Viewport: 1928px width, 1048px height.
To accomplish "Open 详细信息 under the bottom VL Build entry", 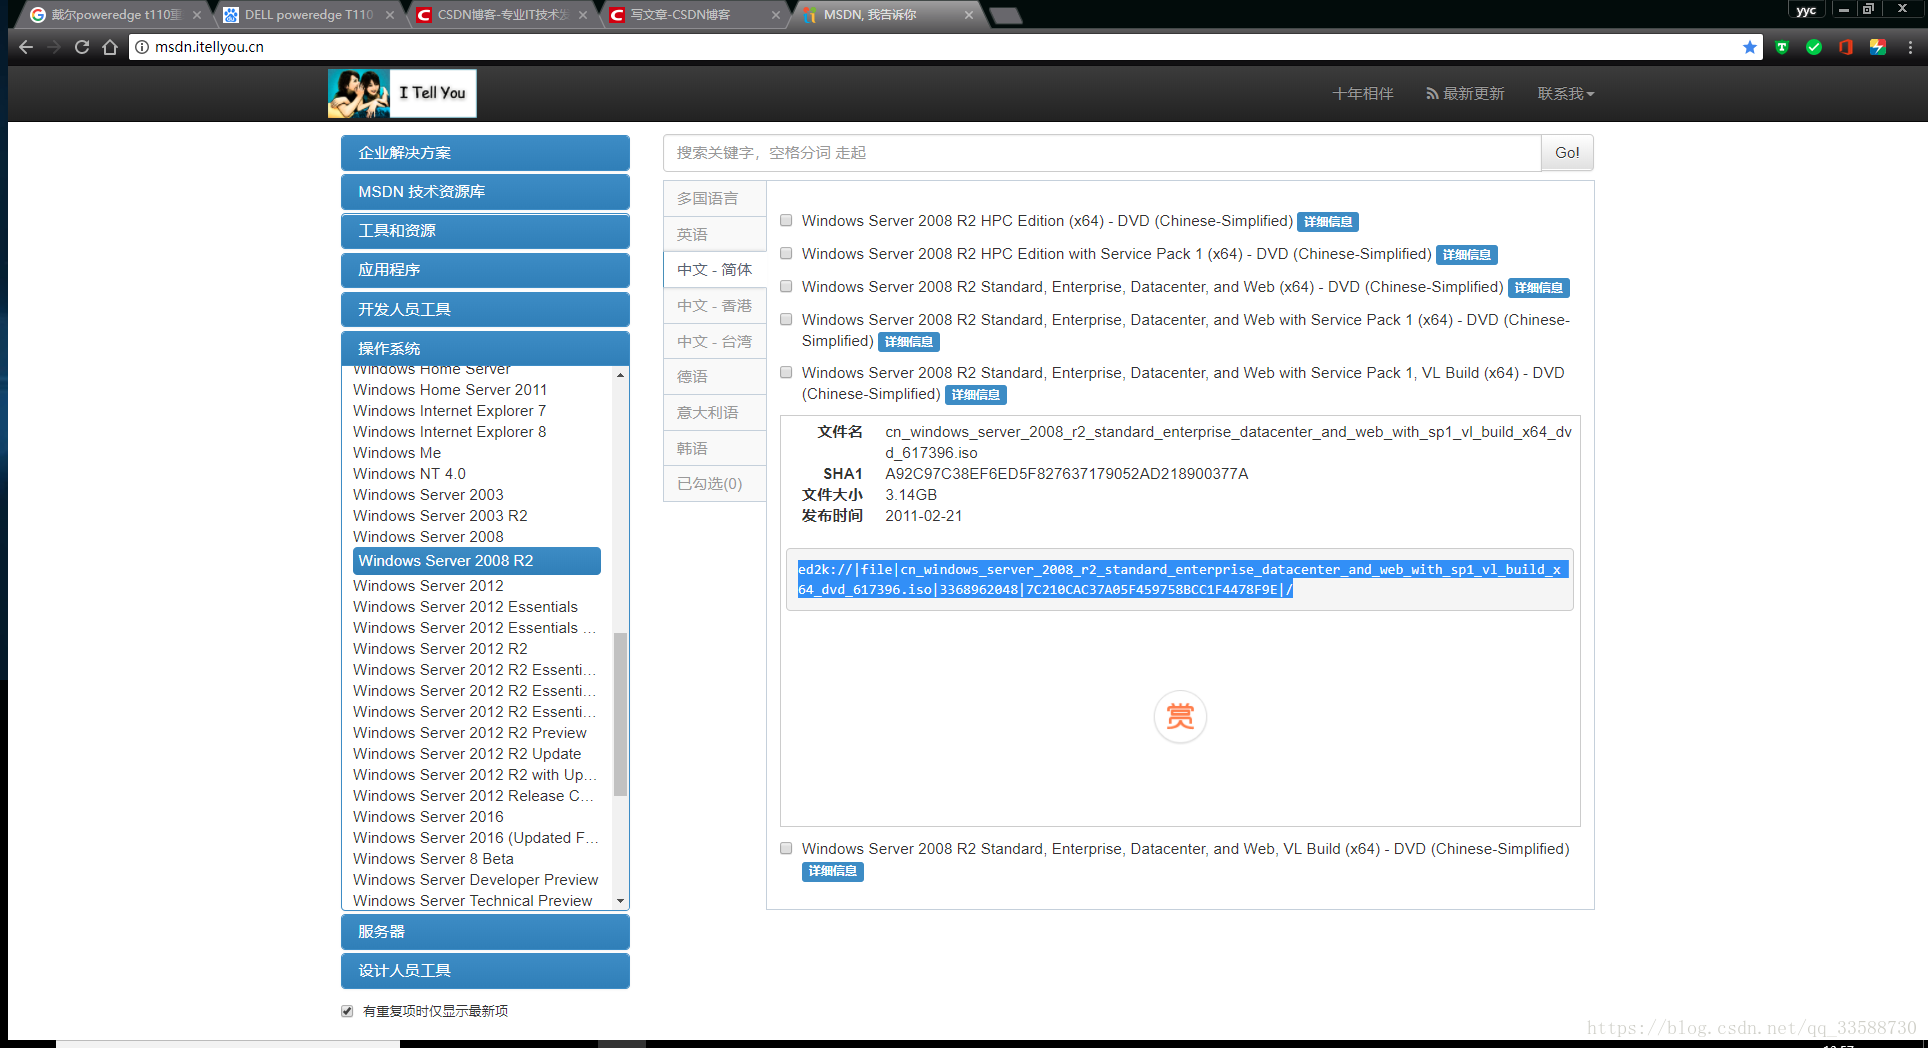I will coord(833,871).
